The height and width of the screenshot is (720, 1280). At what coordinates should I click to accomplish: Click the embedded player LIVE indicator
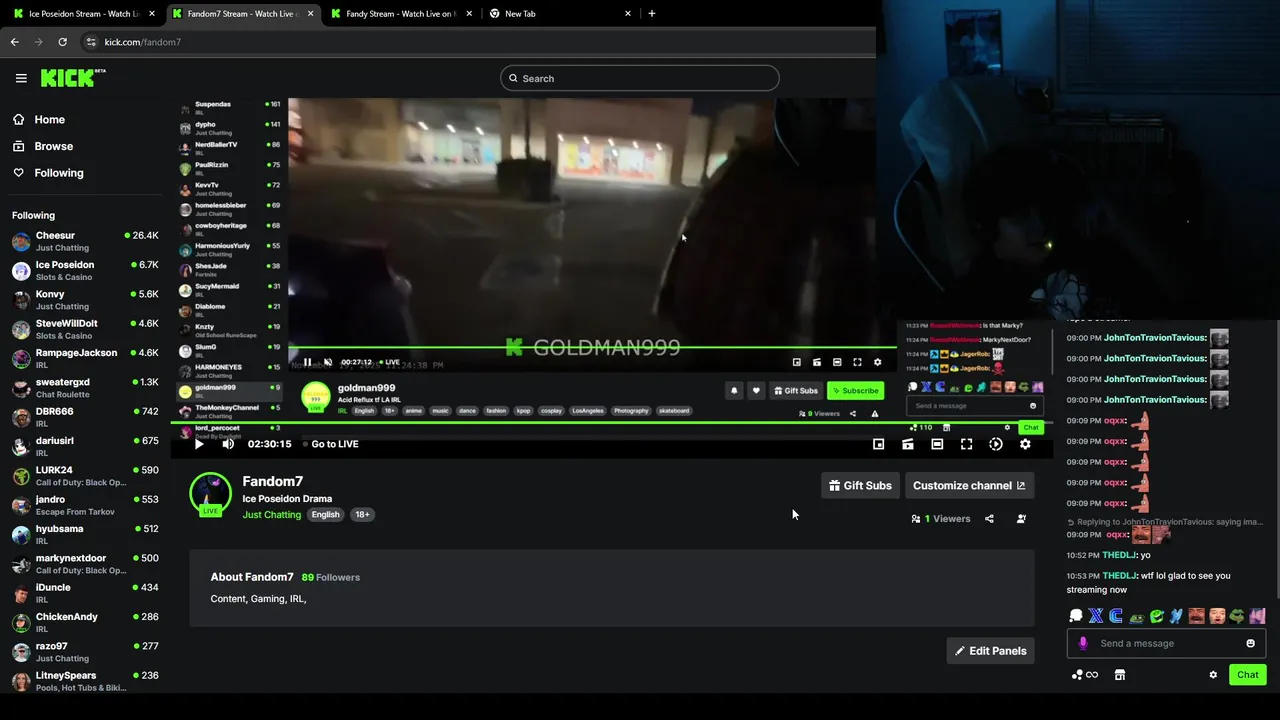pyautogui.click(x=391, y=362)
